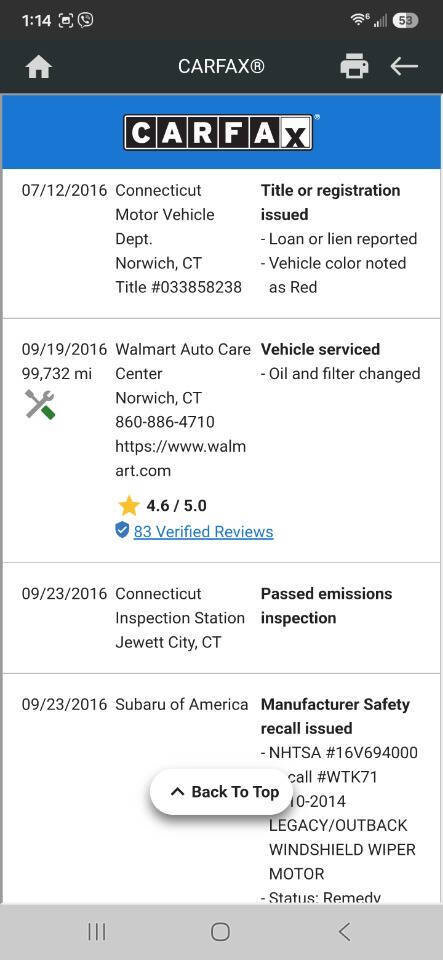Tap the wrench and screwdriver service icon
443x960 pixels.
[x=40, y=404]
